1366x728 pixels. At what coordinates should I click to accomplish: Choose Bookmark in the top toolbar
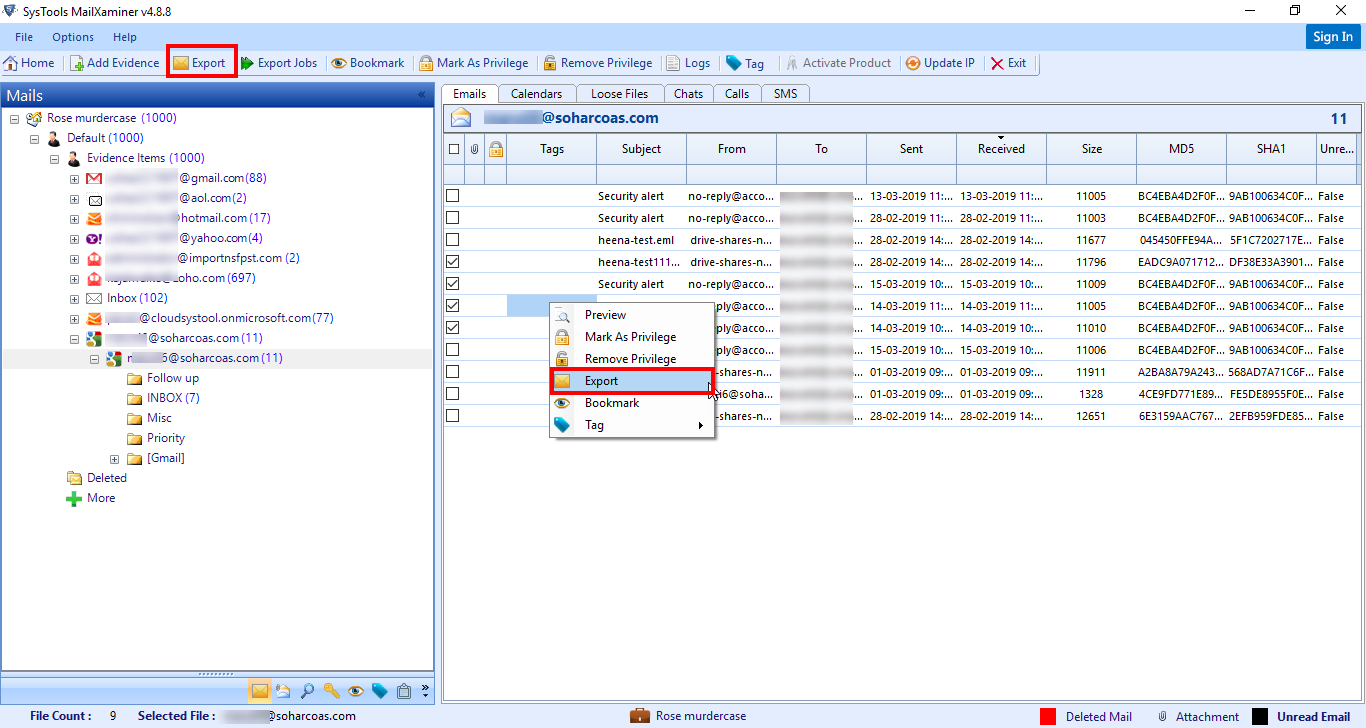(x=368, y=63)
